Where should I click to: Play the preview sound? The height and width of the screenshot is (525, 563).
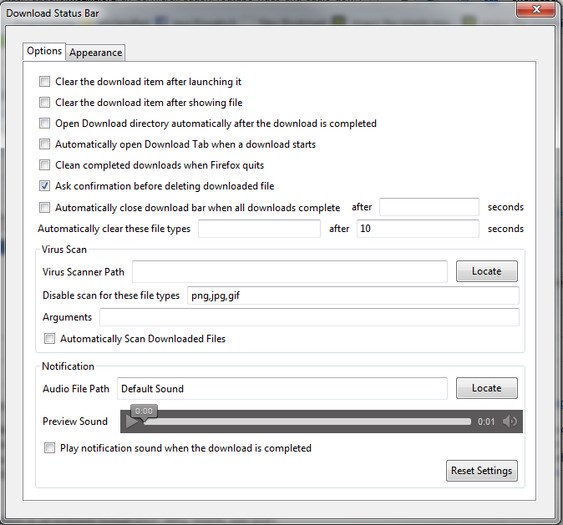[x=131, y=422]
